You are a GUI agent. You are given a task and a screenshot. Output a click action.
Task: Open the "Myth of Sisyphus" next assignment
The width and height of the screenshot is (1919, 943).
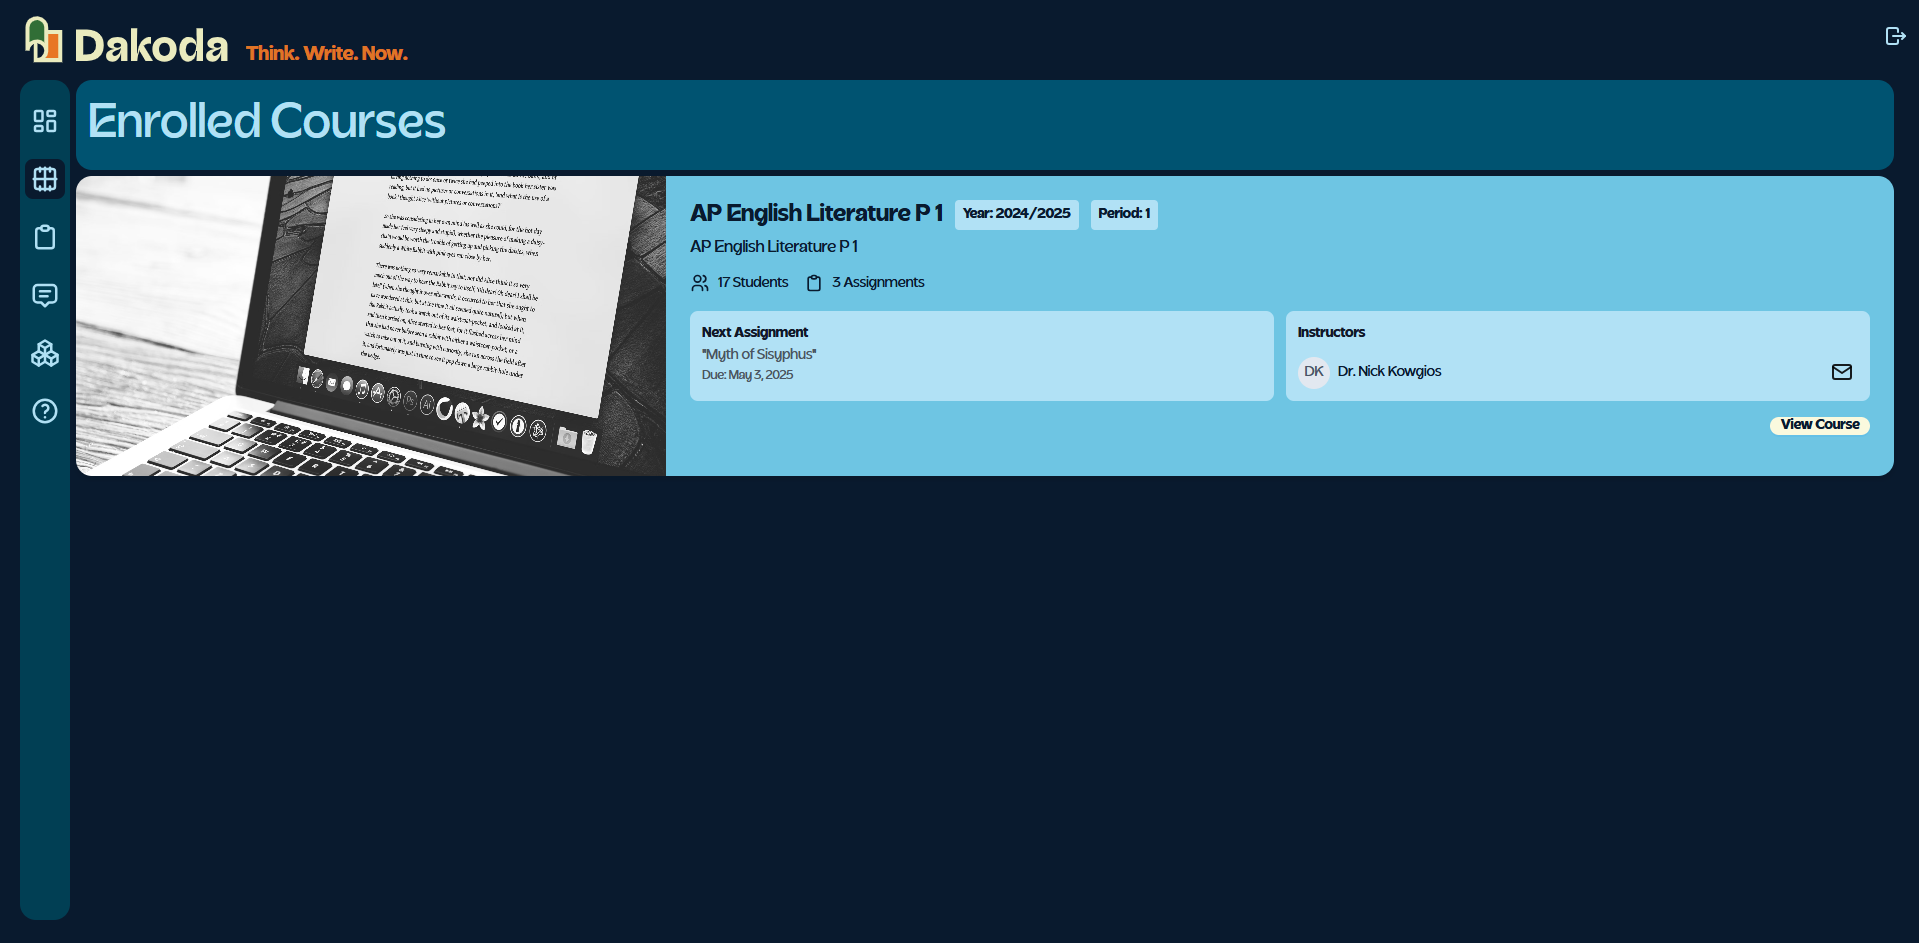tap(759, 354)
